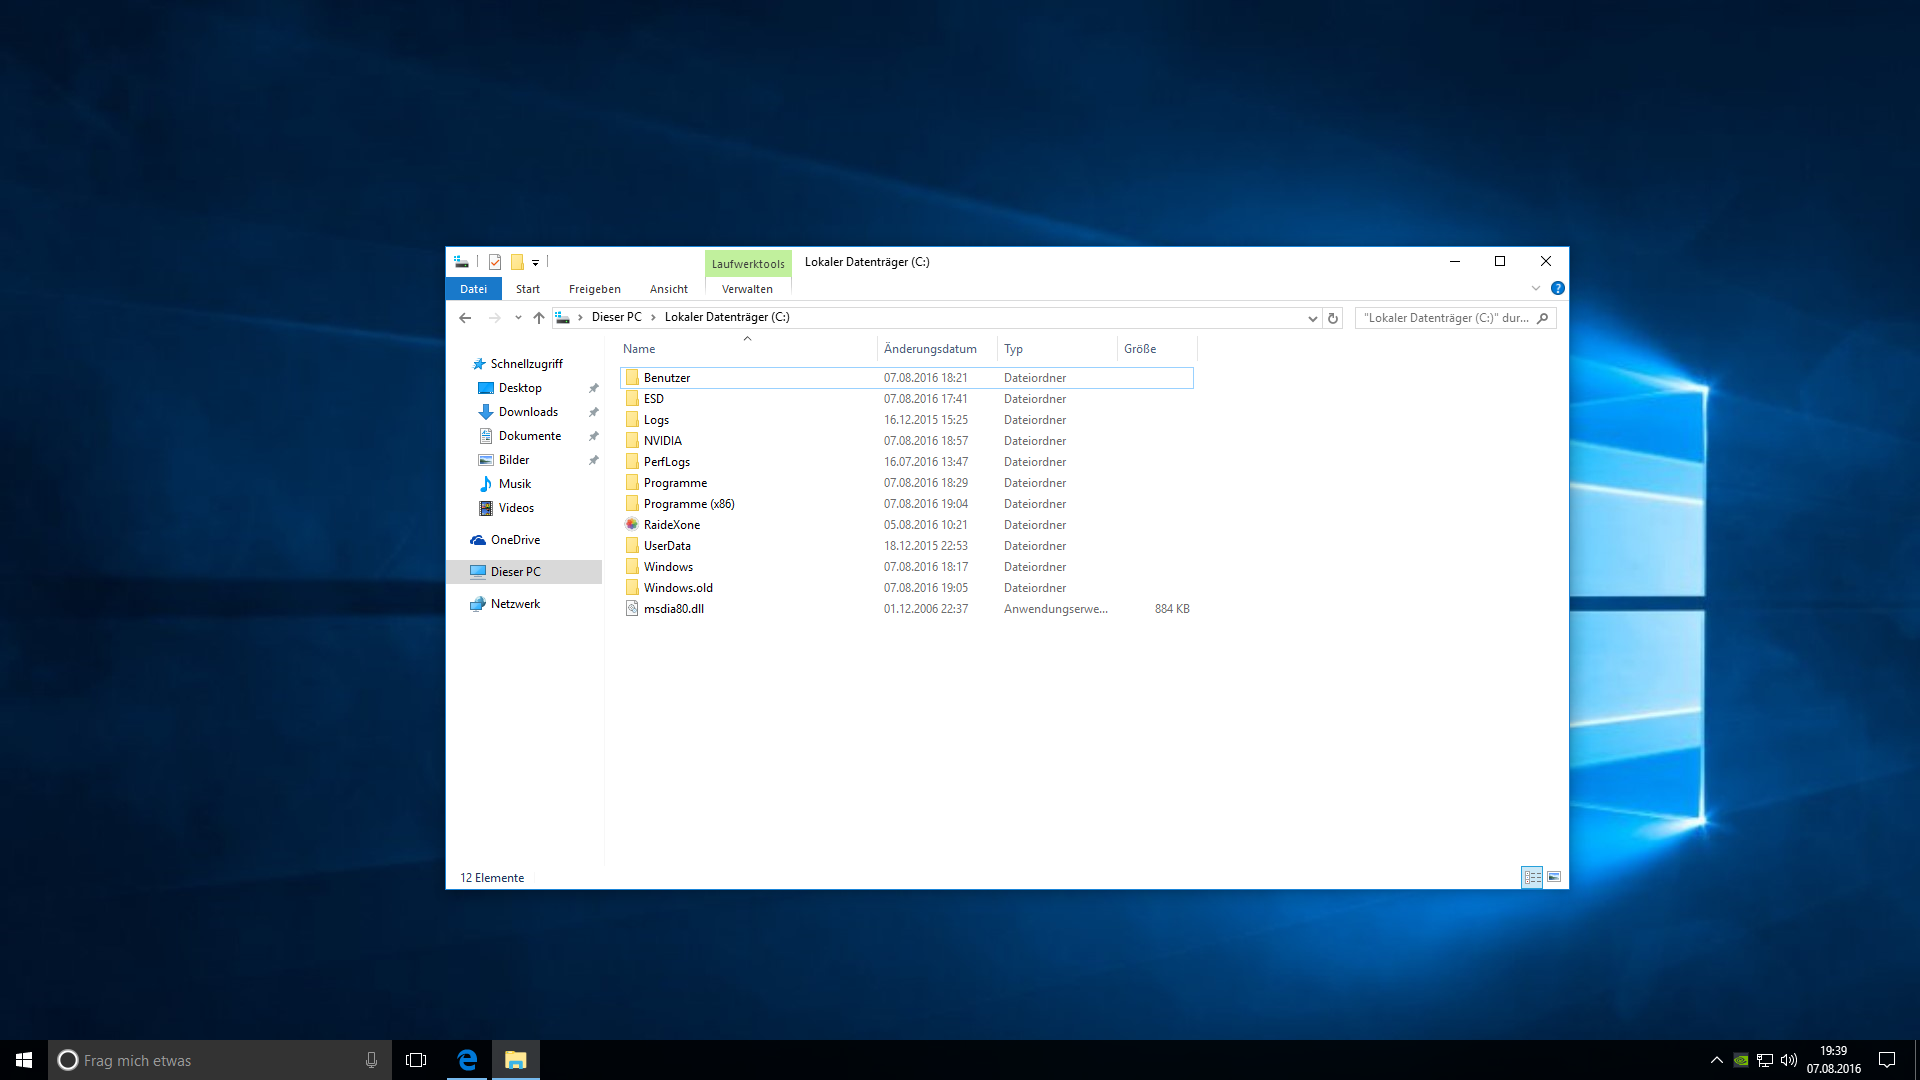
Task: Click the back navigation arrow
Action: click(x=465, y=318)
